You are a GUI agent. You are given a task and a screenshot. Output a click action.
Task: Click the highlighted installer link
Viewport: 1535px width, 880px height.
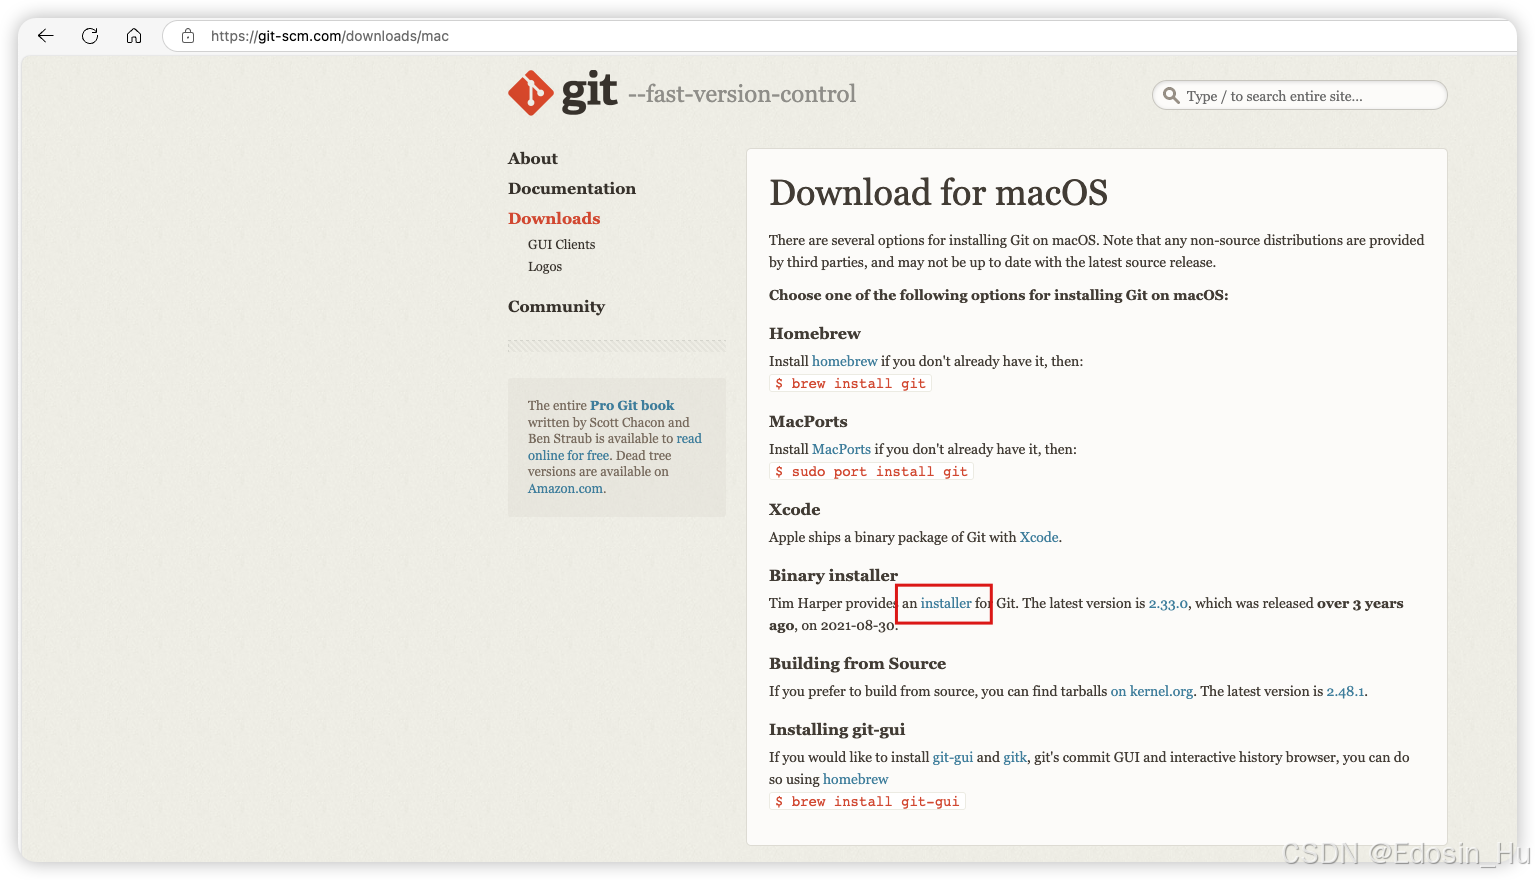[946, 603]
